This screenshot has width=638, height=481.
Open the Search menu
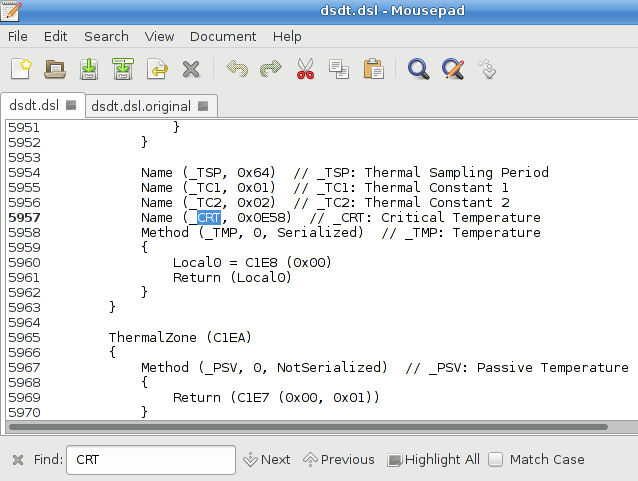(x=106, y=37)
